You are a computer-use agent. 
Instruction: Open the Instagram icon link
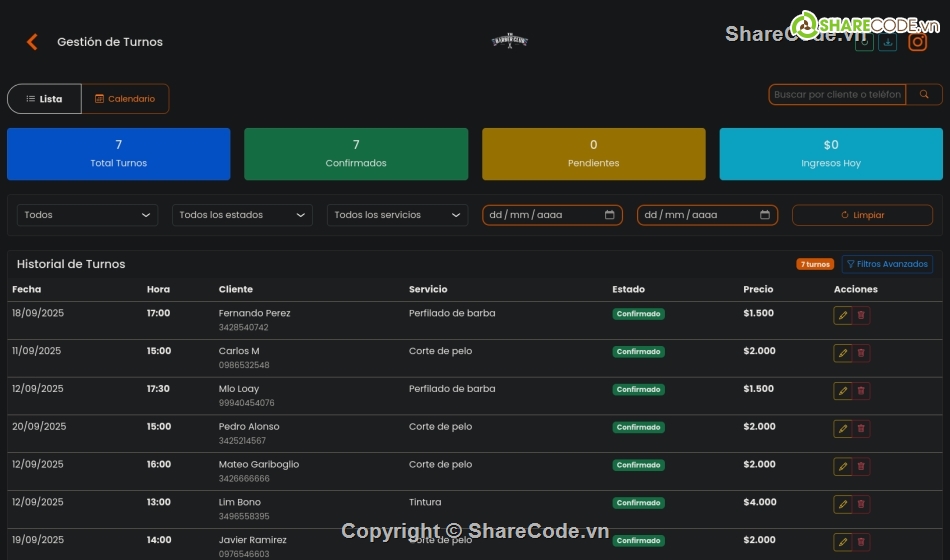pos(917,42)
